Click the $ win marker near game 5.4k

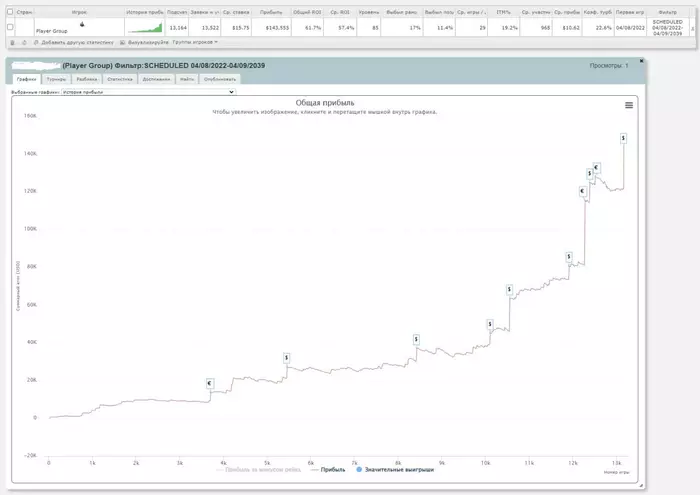pos(287,358)
